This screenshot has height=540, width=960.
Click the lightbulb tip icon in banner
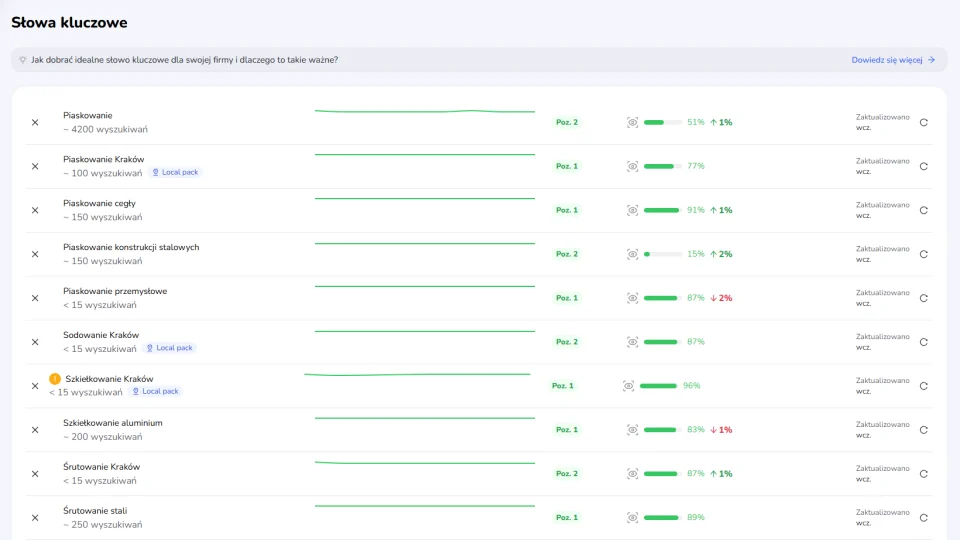point(23,60)
